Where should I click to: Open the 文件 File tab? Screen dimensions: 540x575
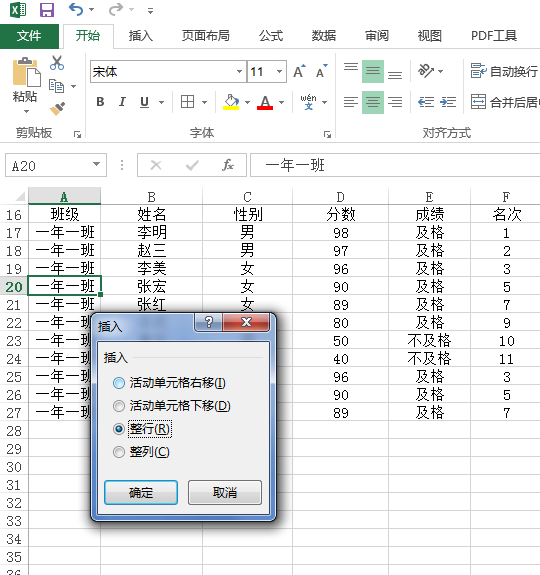click(x=29, y=36)
